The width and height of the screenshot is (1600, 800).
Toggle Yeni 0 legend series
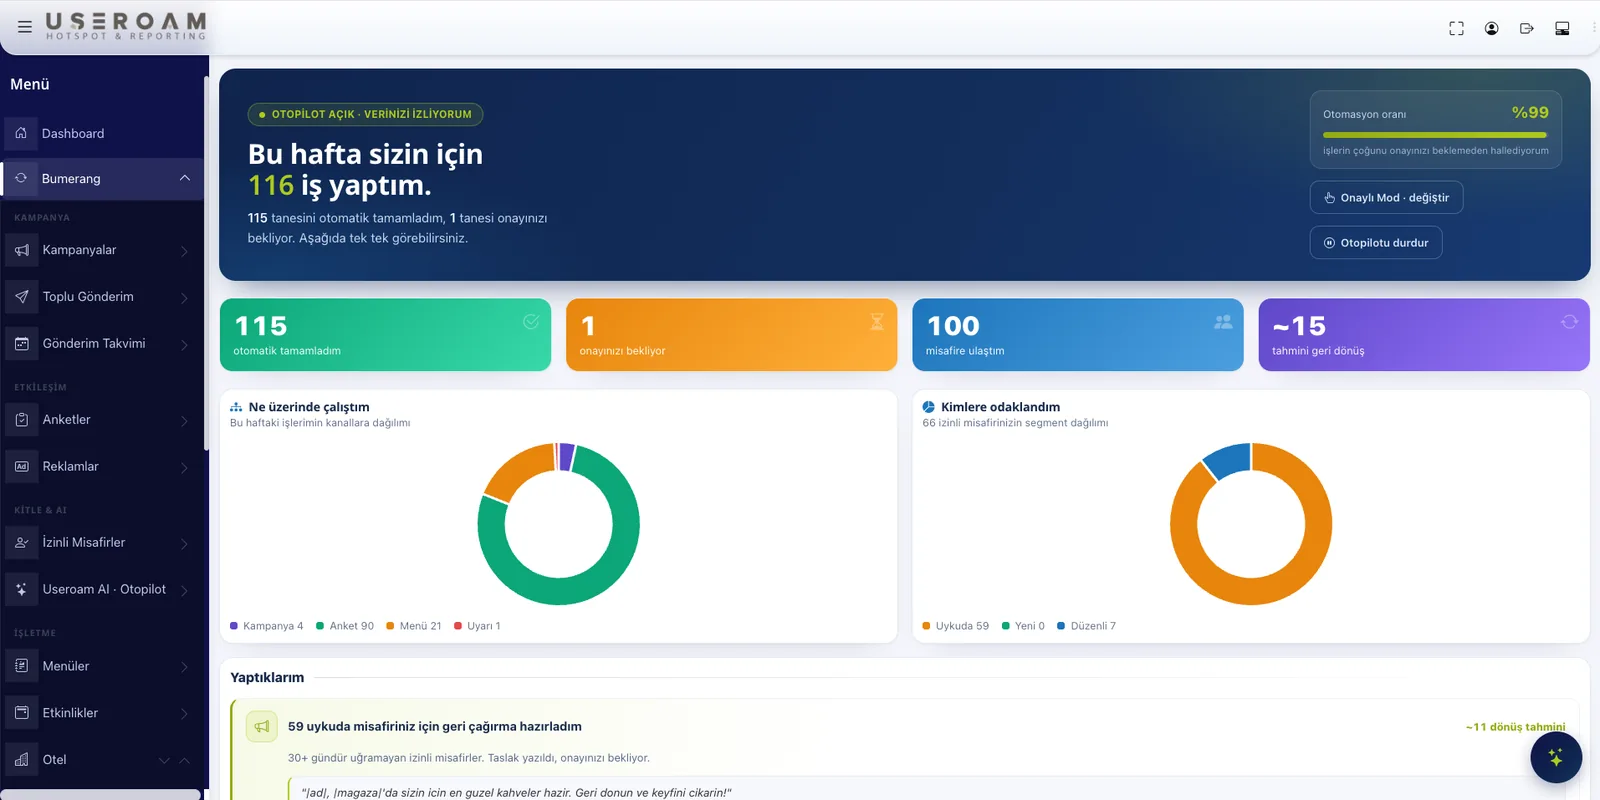tap(1023, 626)
